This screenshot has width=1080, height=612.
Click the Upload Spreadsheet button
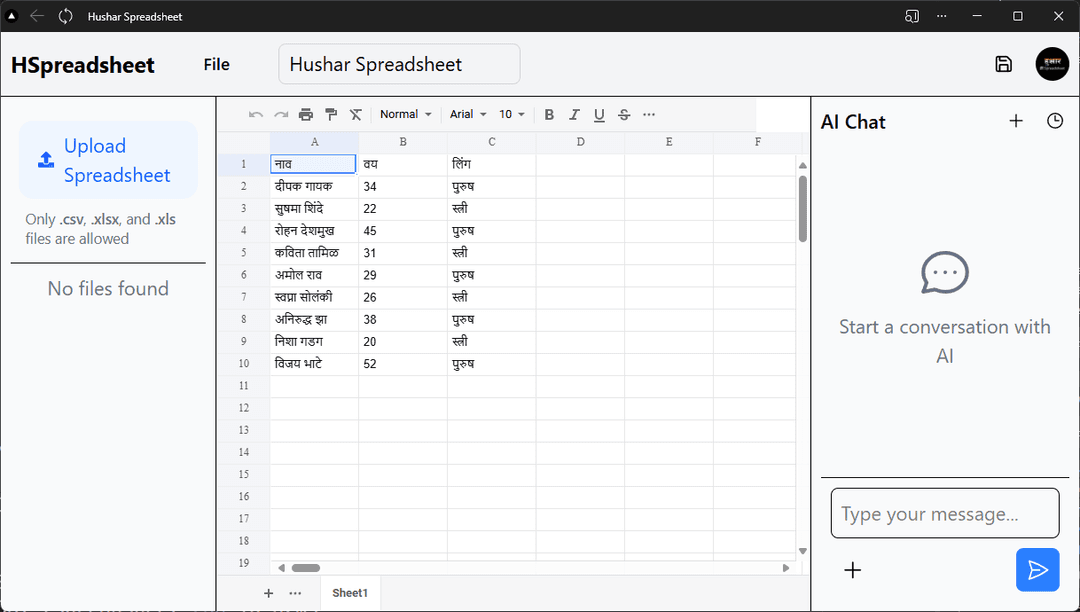[x=108, y=160]
